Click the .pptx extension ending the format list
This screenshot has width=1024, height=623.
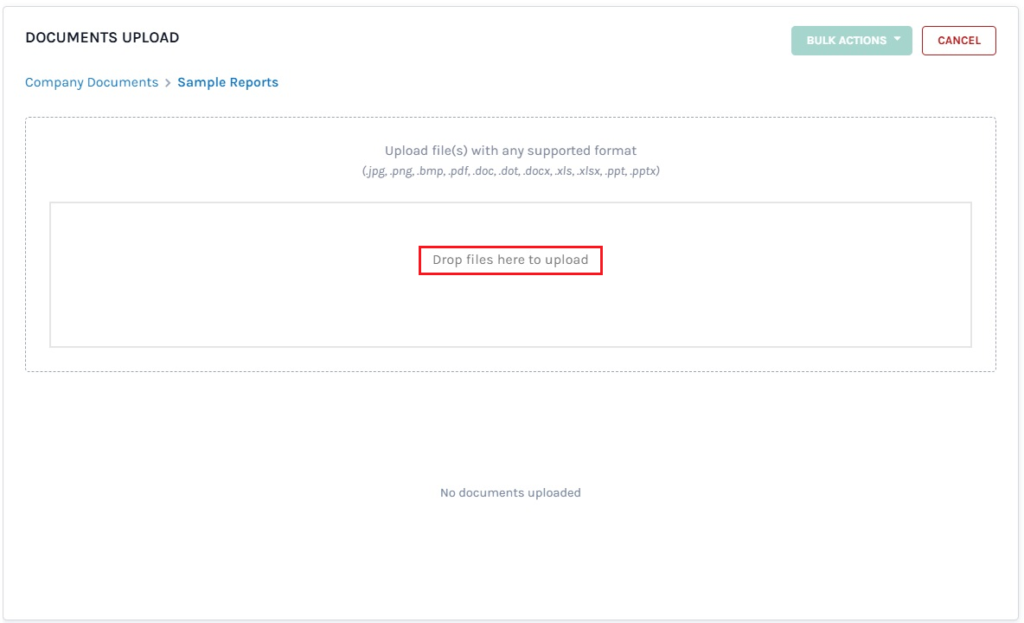(645, 171)
